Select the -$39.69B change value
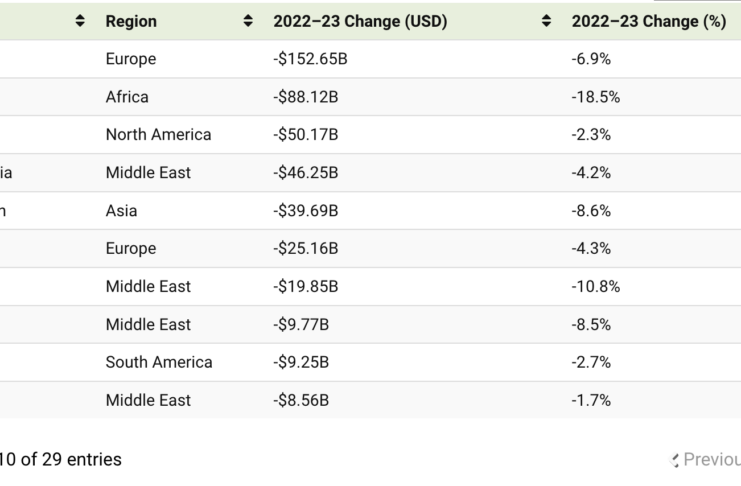Screen dimensions: 741x486 [306, 211]
